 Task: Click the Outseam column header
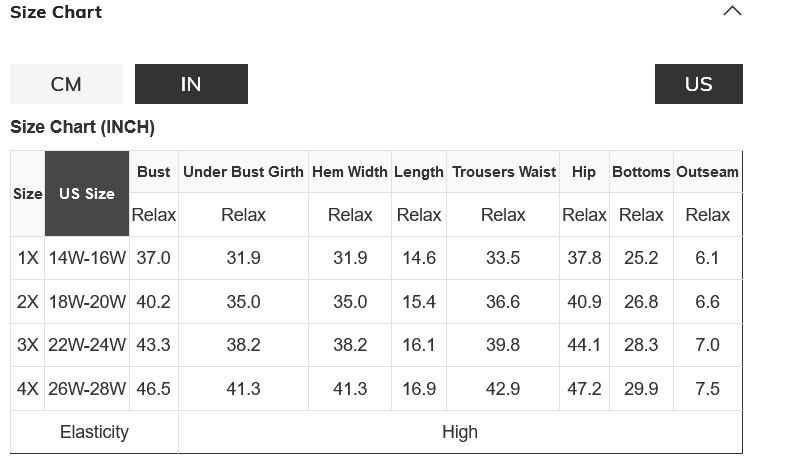click(x=707, y=172)
